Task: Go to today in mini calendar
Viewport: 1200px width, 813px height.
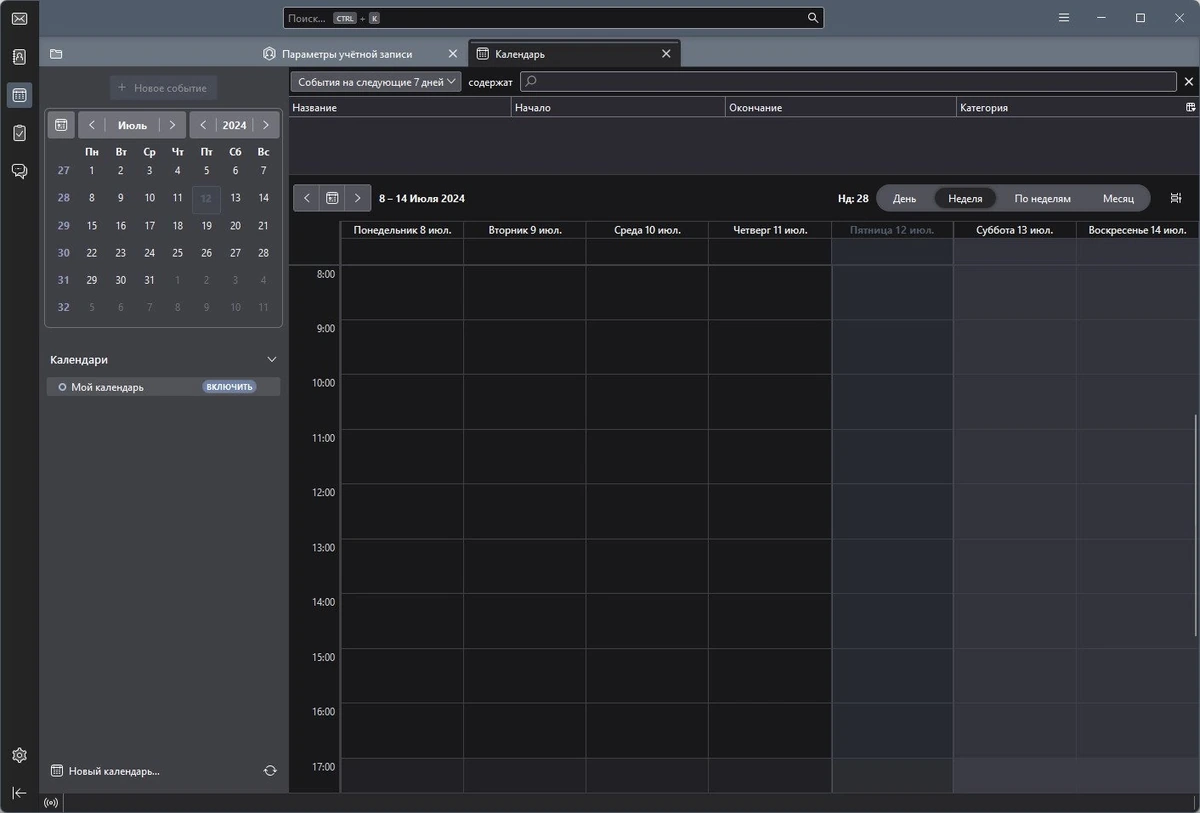Action: pos(61,125)
